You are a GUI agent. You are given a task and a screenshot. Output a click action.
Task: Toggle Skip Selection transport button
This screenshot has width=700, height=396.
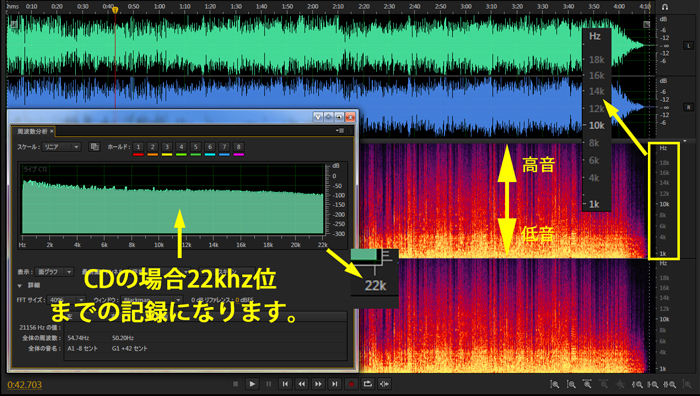tap(384, 383)
